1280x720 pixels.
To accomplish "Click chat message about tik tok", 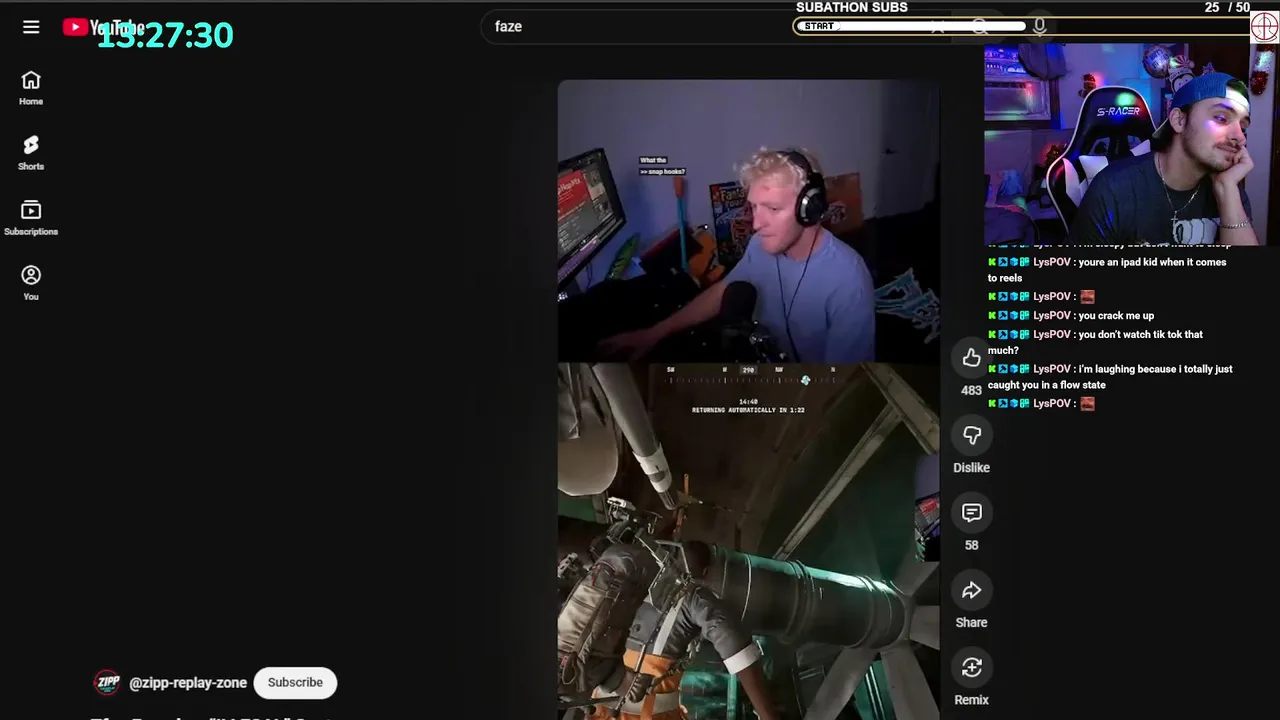I will (1095, 342).
